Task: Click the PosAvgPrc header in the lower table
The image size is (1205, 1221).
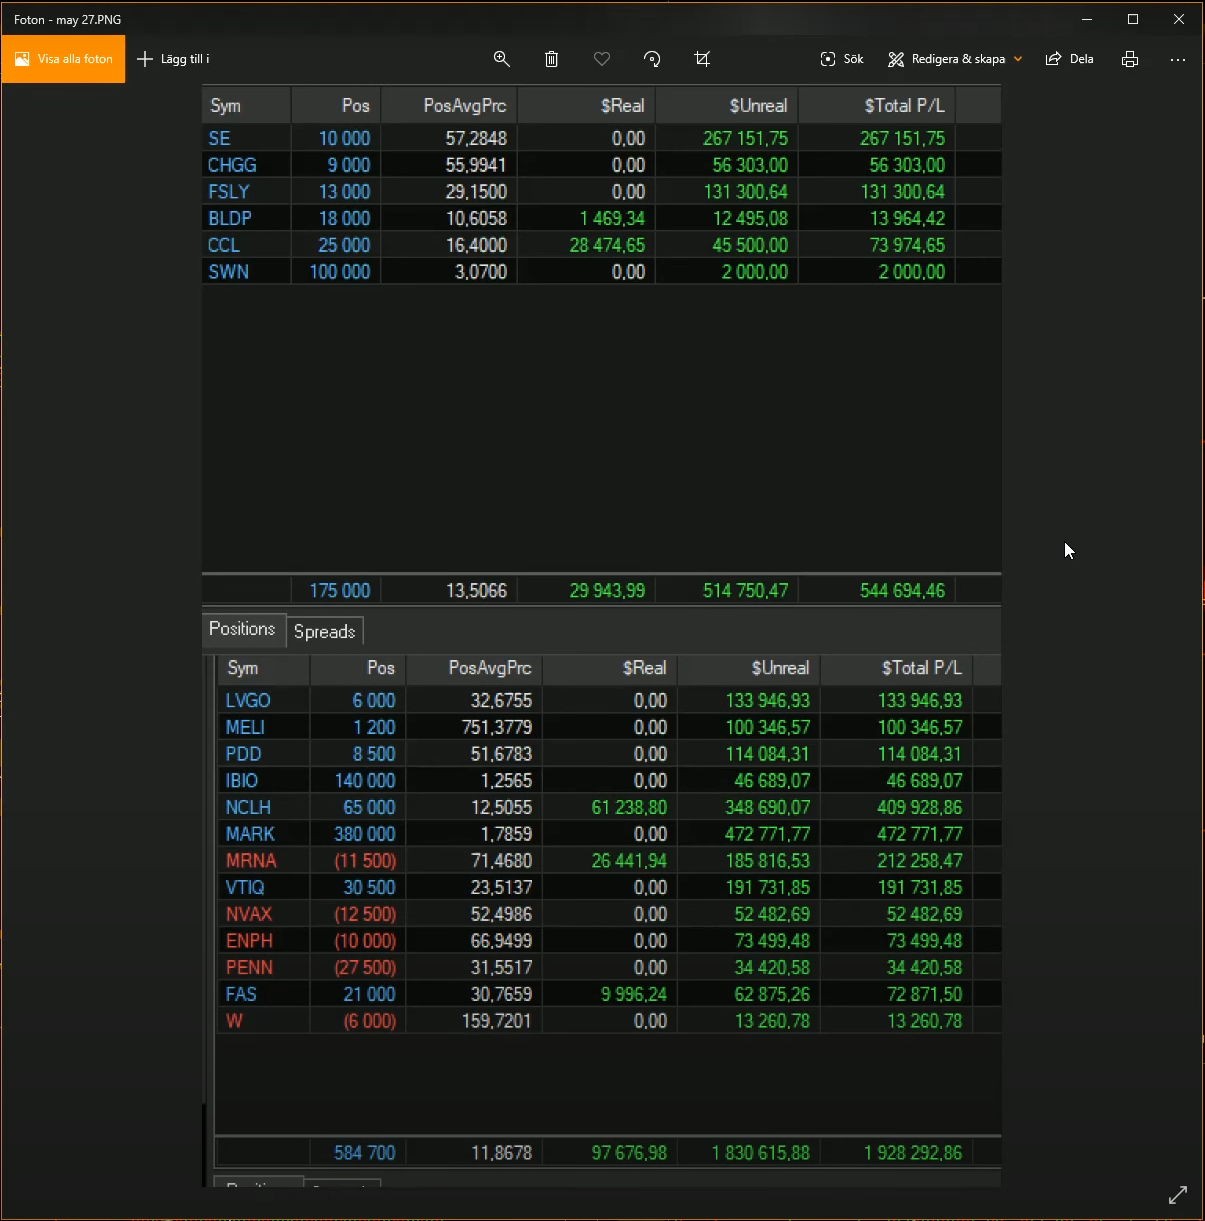Action: pyautogui.click(x=490, y=668)
